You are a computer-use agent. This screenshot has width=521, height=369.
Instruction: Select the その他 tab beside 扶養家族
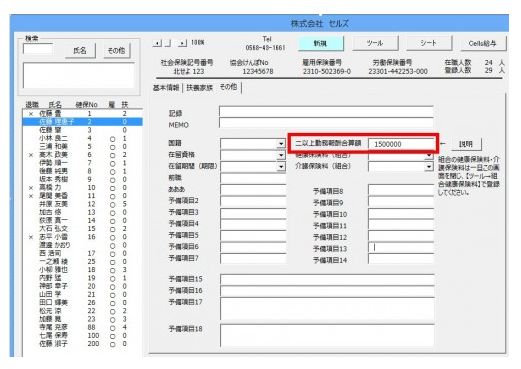coord(228,87)
